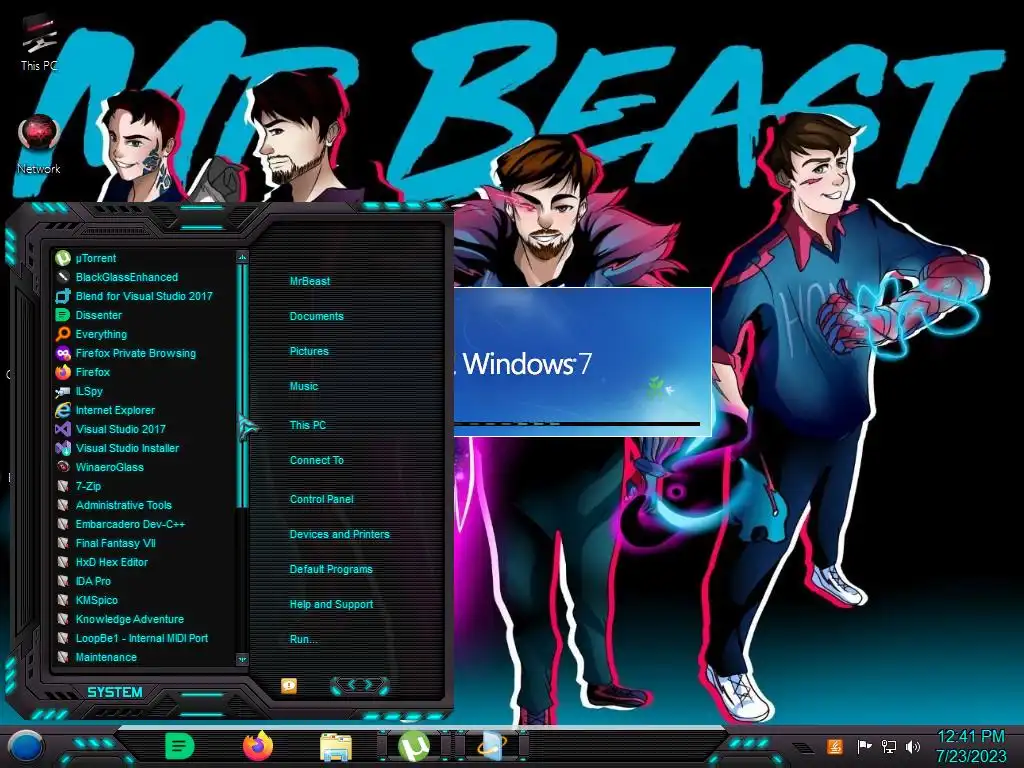The image size is (1024, 768).
Task: Click Run... in the Start menu
Action: click(304, 639)
